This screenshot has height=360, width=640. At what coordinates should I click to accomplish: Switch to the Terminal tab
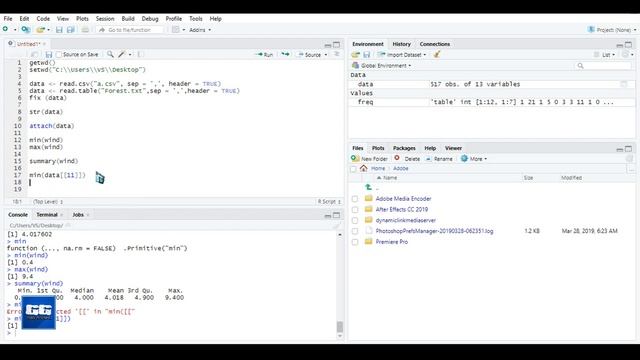[x=47, y=215]
